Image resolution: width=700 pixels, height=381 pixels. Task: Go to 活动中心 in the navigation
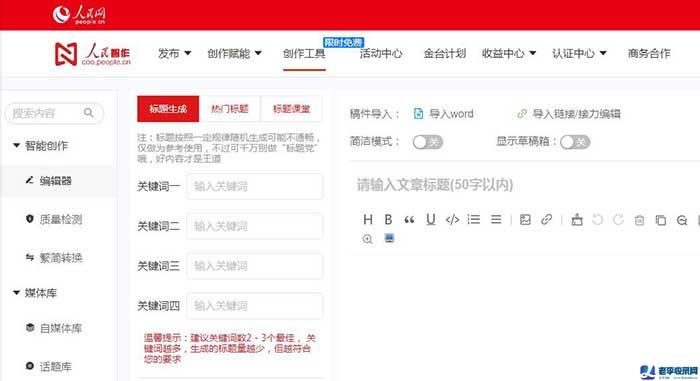coord(381,54)
